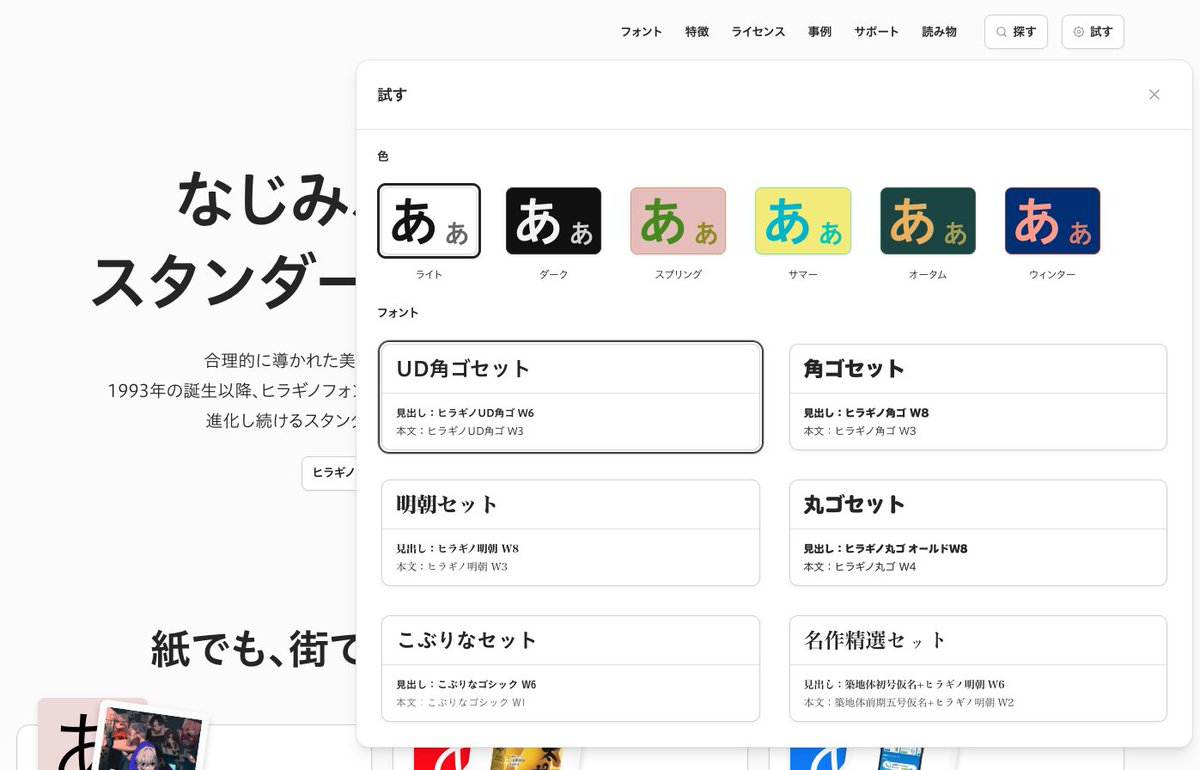Click the 本文：ヒラギノ角ゴ W3 text
Image resolution: width=1200 pixels, height=770 pixels.
pyautogui.click(x=860, y=431)
